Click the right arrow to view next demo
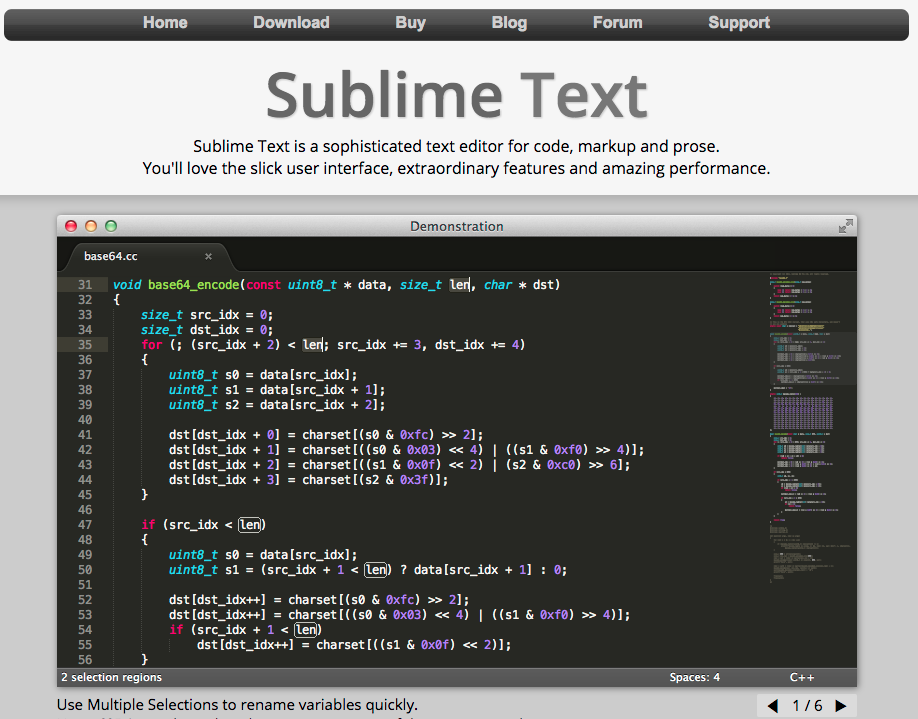918x719 pixels. [x=843, y=705]
